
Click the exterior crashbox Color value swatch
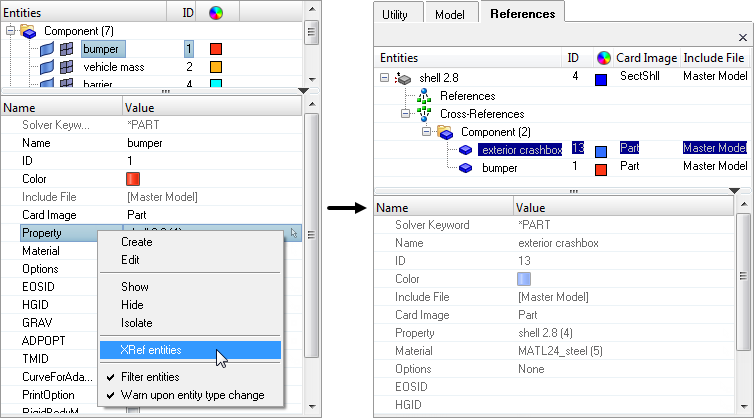click(524, 279)
